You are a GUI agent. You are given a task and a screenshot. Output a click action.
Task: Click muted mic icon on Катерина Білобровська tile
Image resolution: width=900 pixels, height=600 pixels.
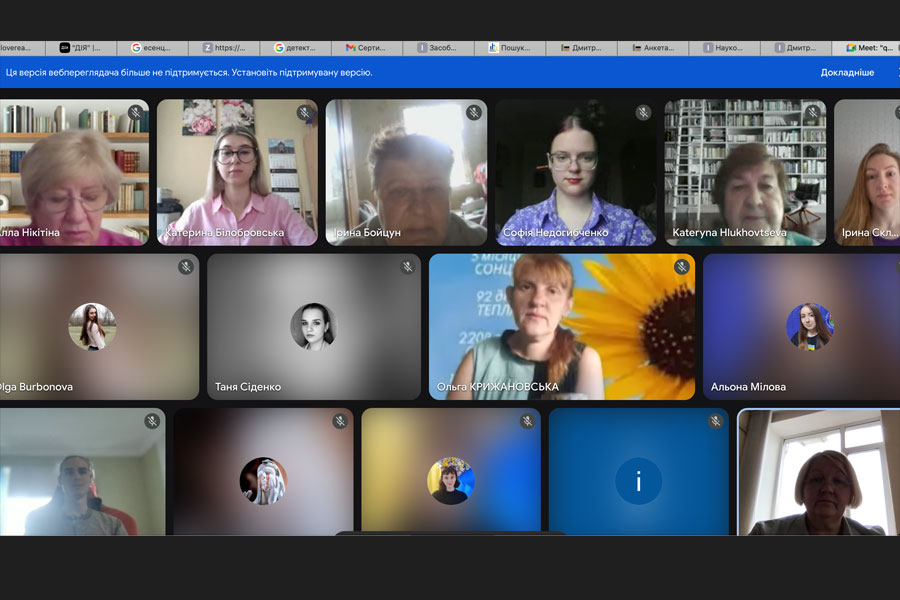coord(305,113)
